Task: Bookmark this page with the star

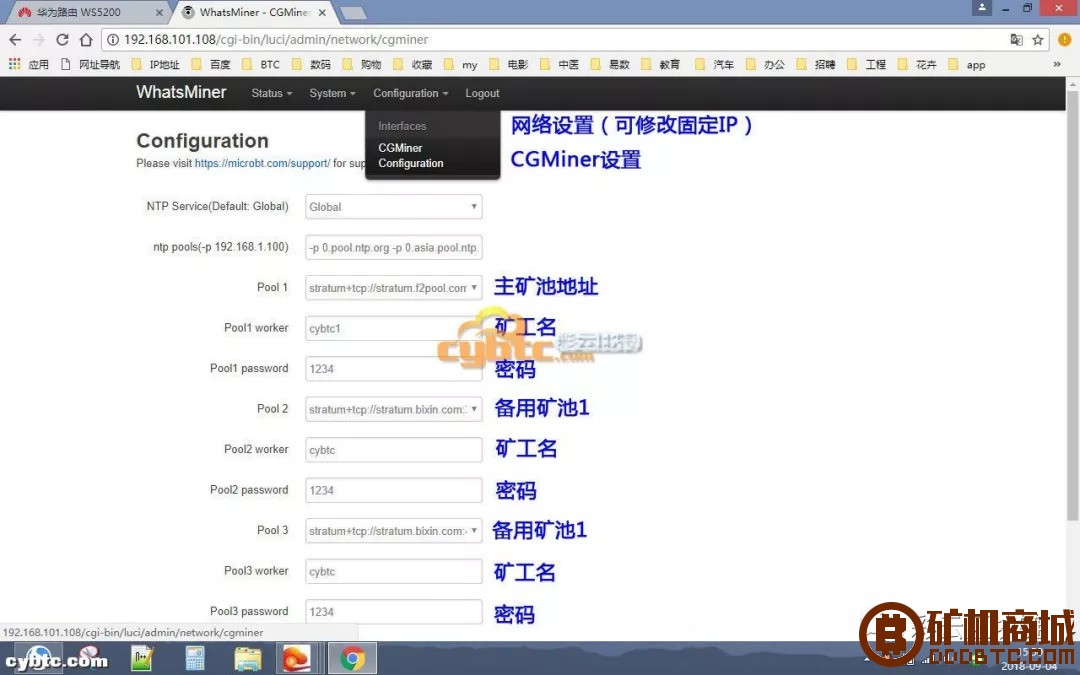Action: coord(1038,40)
